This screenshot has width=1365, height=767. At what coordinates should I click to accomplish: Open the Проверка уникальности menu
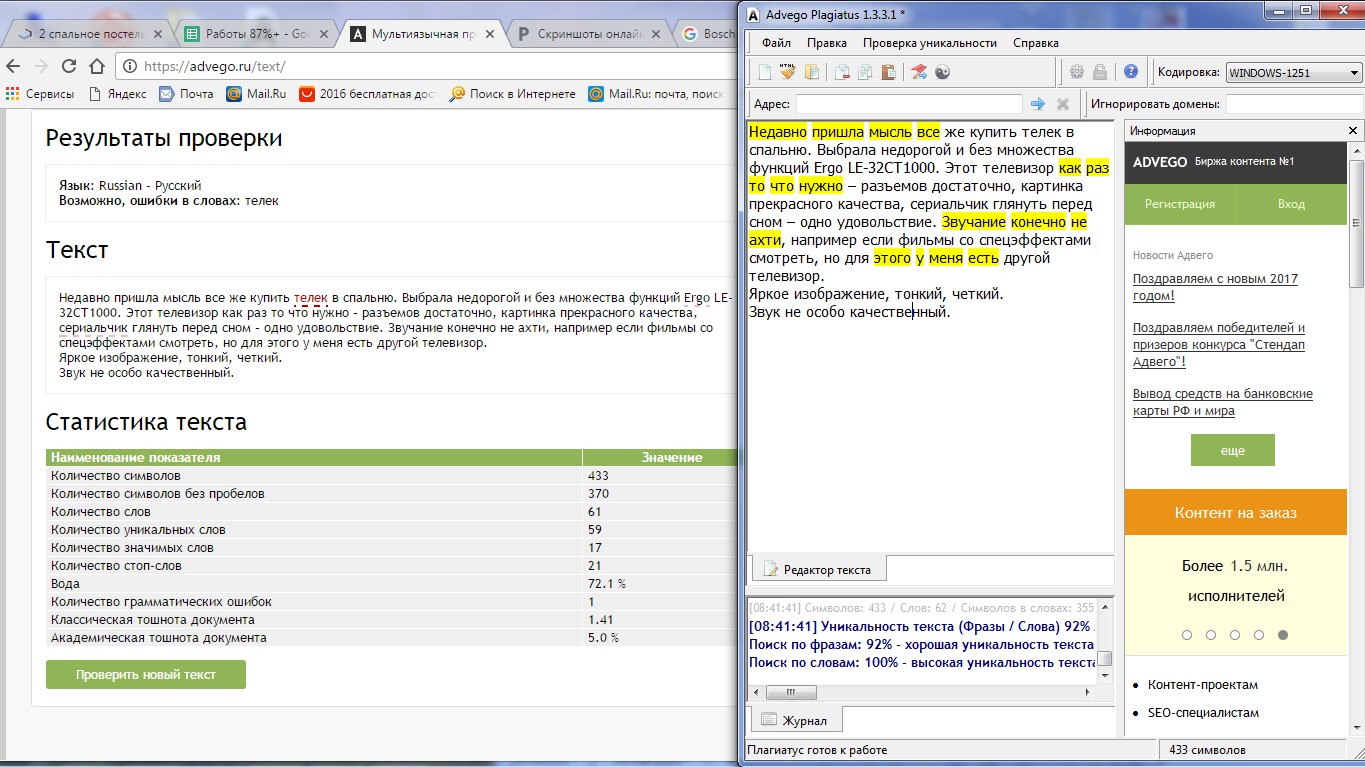(x=930, y=43)
